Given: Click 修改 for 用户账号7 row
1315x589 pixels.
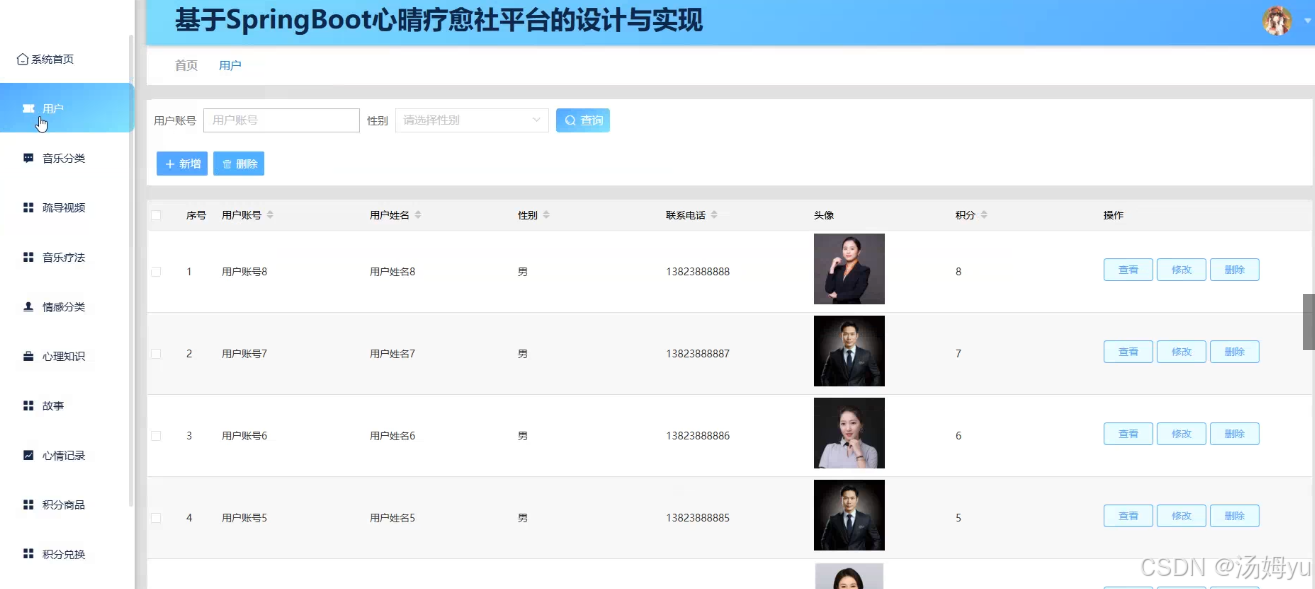Looking at the screenshot, I should (x=1181, y=352).
